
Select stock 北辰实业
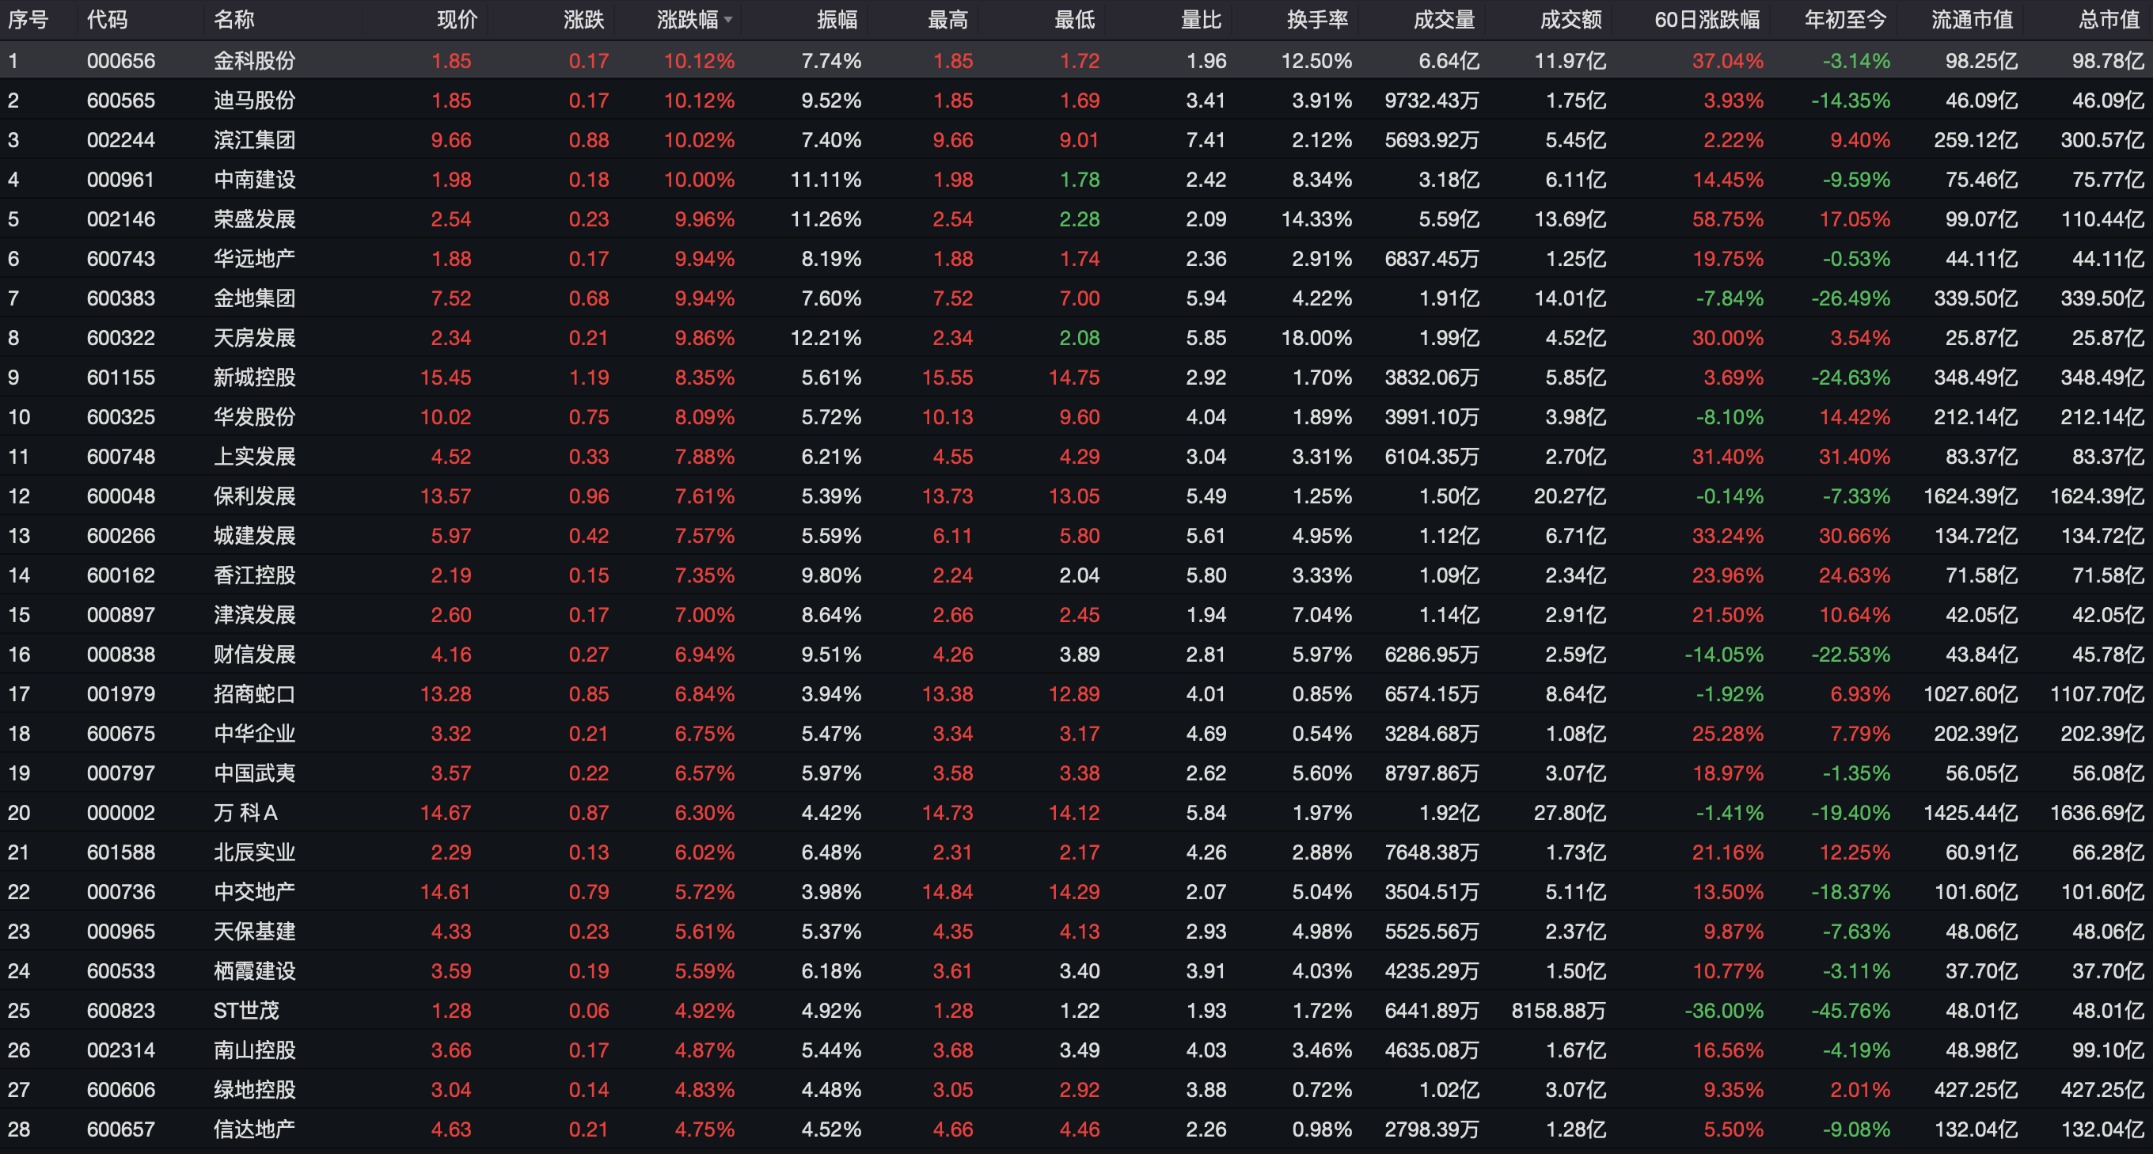click(254, 853)
